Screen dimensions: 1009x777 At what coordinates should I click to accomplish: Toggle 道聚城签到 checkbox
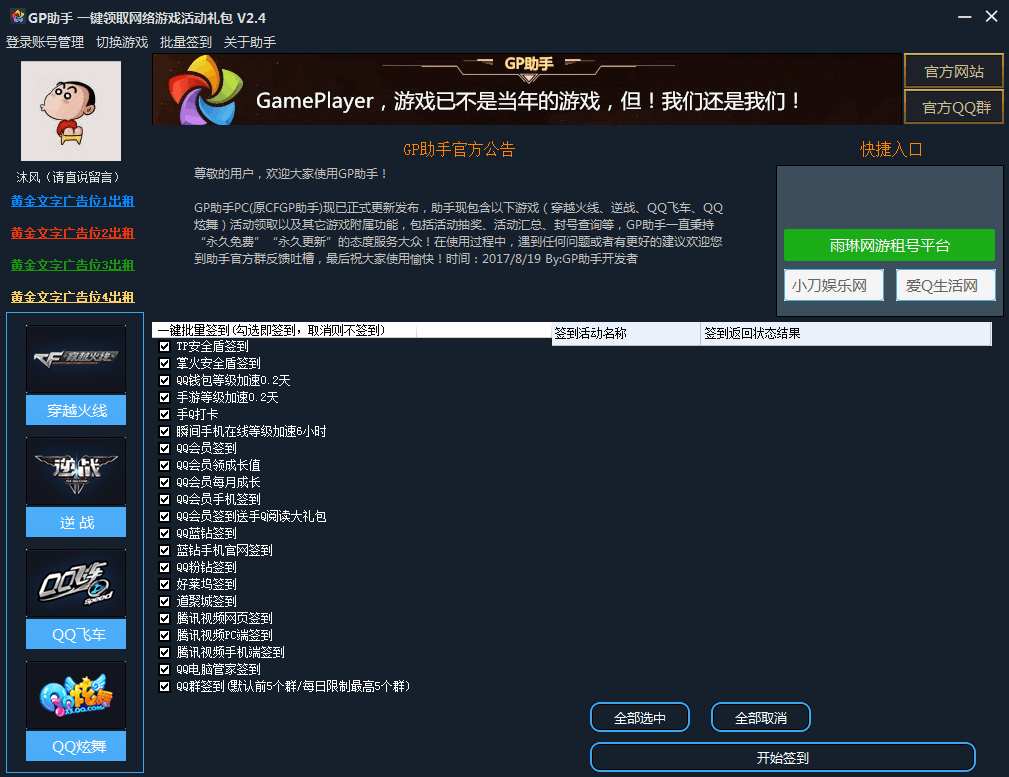click(165, 602)
